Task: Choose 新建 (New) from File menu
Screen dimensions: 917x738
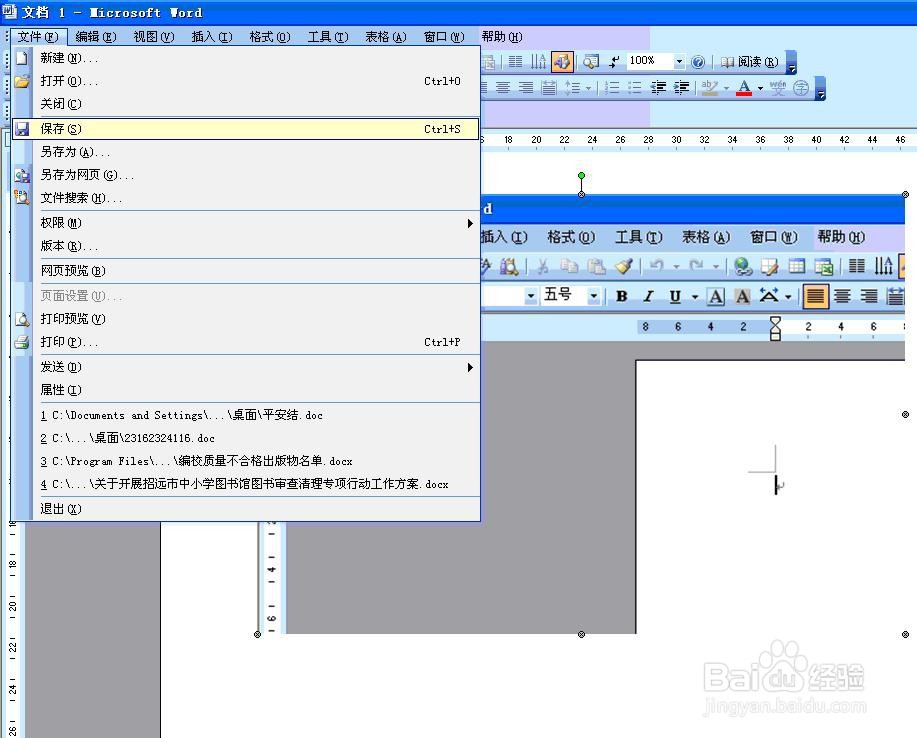Action: coord(246,58)
